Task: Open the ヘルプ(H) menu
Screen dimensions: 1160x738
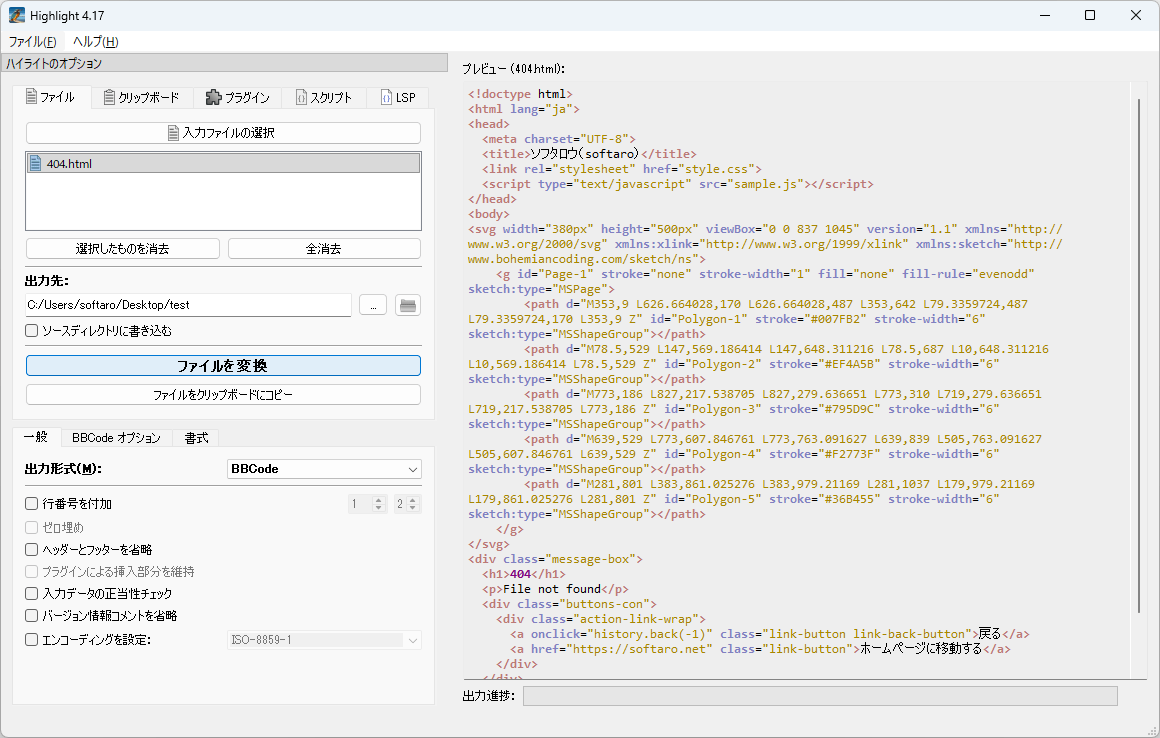Action: [95, 42]
